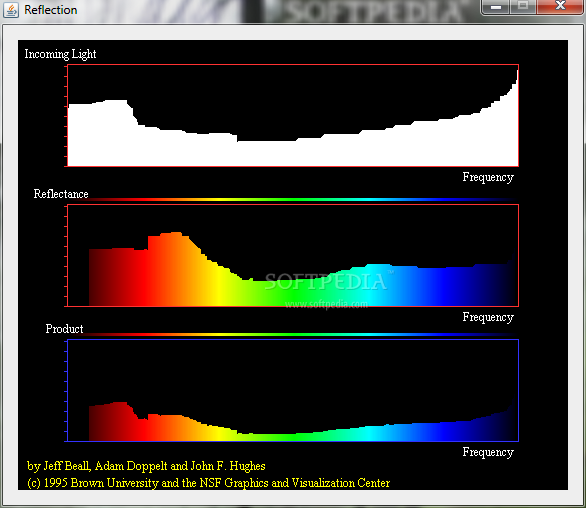The width and height of the screenshot is (586, 508).
Task: Click the Frequency label under Product graph
Action: pyautogui.click(x=488, y=452)
